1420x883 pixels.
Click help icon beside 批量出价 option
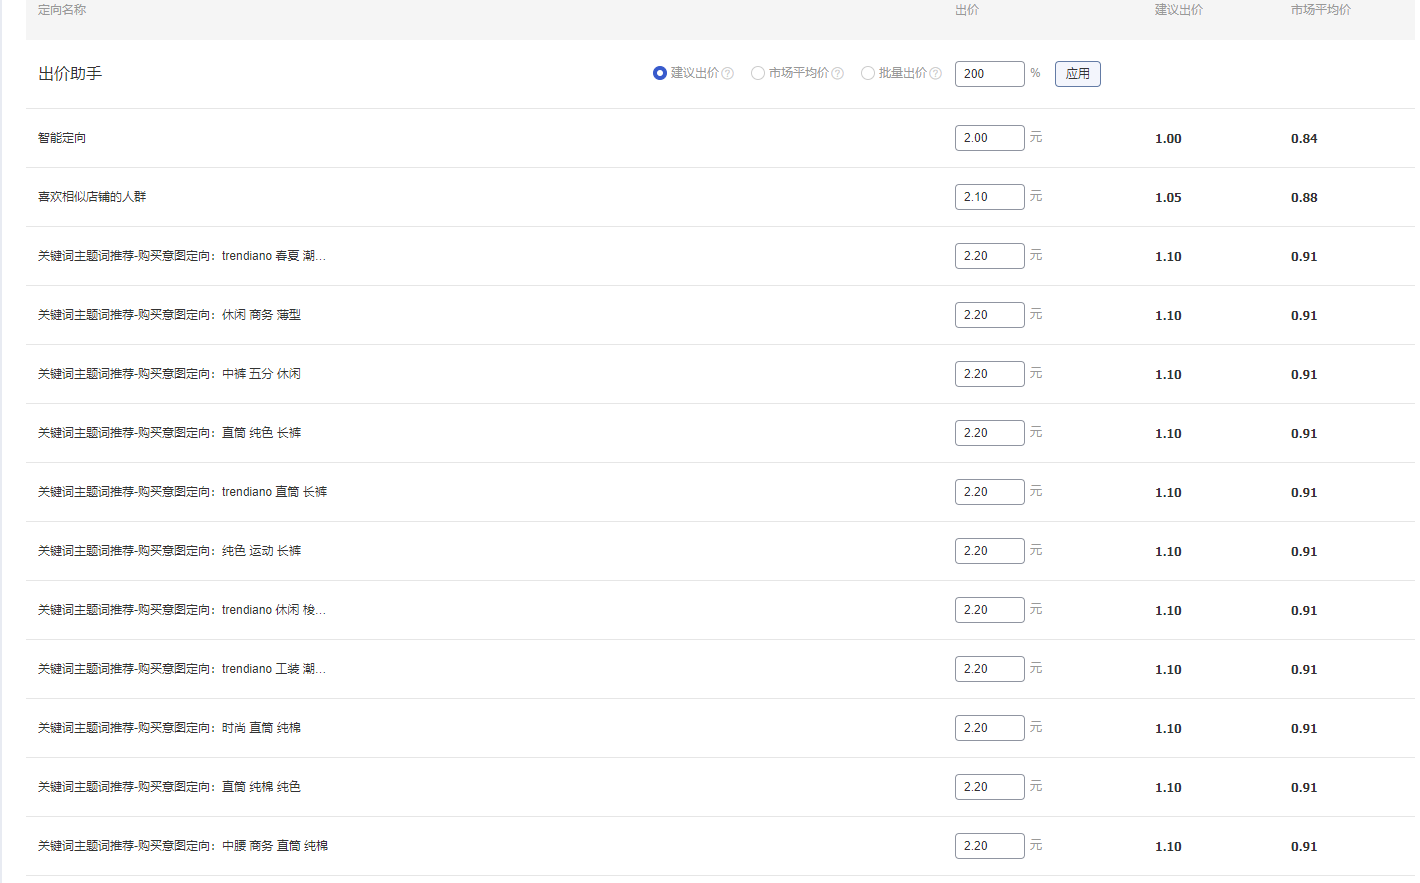[936, 74]
